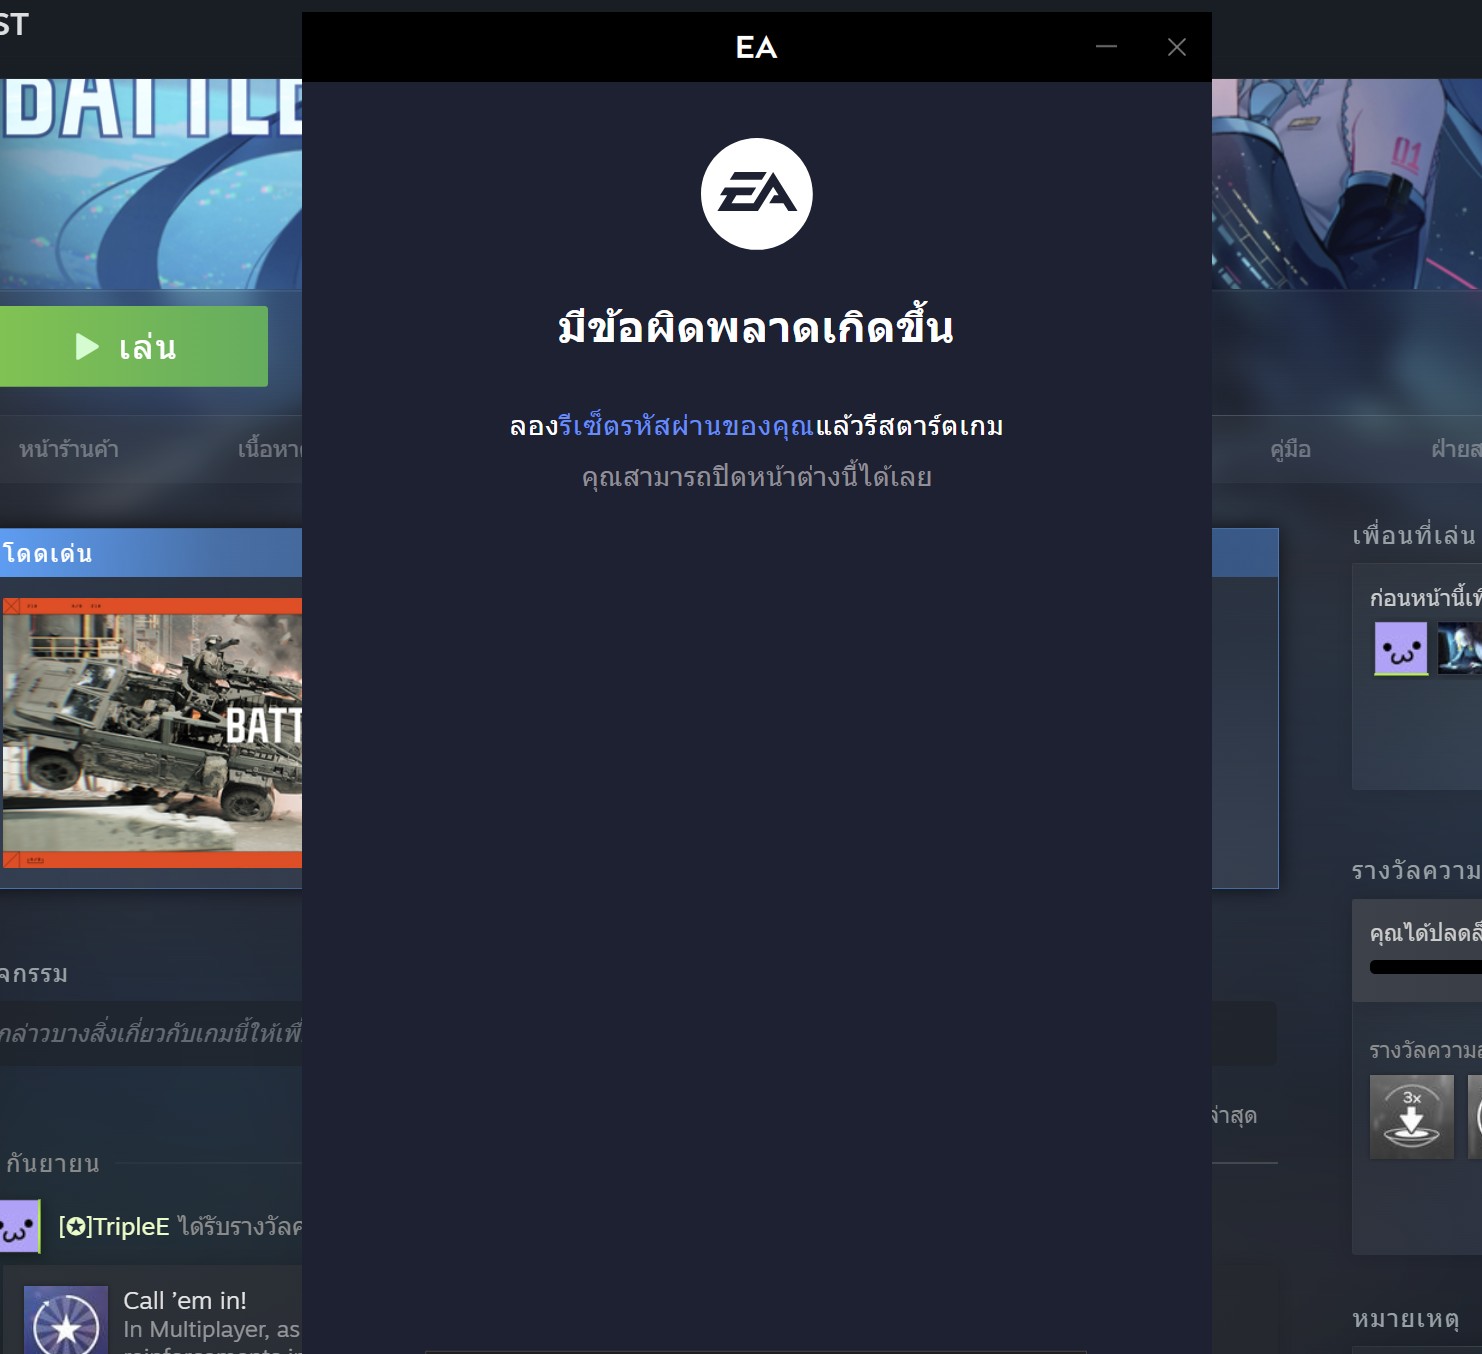The width and height of the screenshot is (1482, 1354).
Task: Click the green เล่น play button
Action: (134, 346)
